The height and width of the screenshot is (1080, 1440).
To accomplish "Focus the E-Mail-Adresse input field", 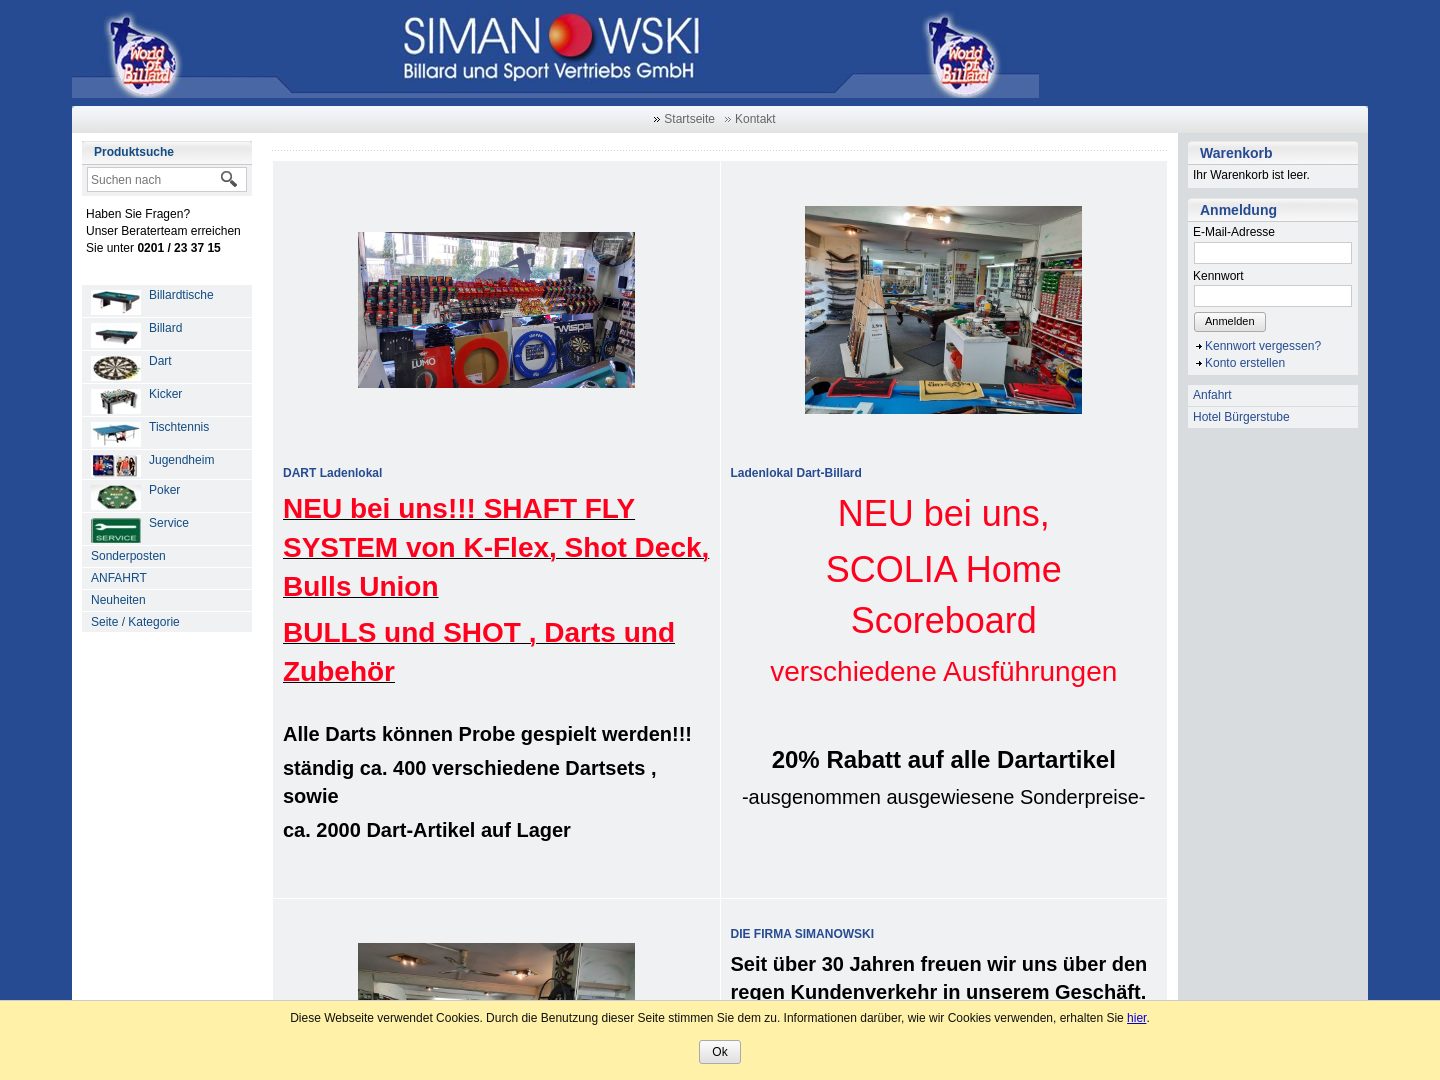I will 1272,253.
